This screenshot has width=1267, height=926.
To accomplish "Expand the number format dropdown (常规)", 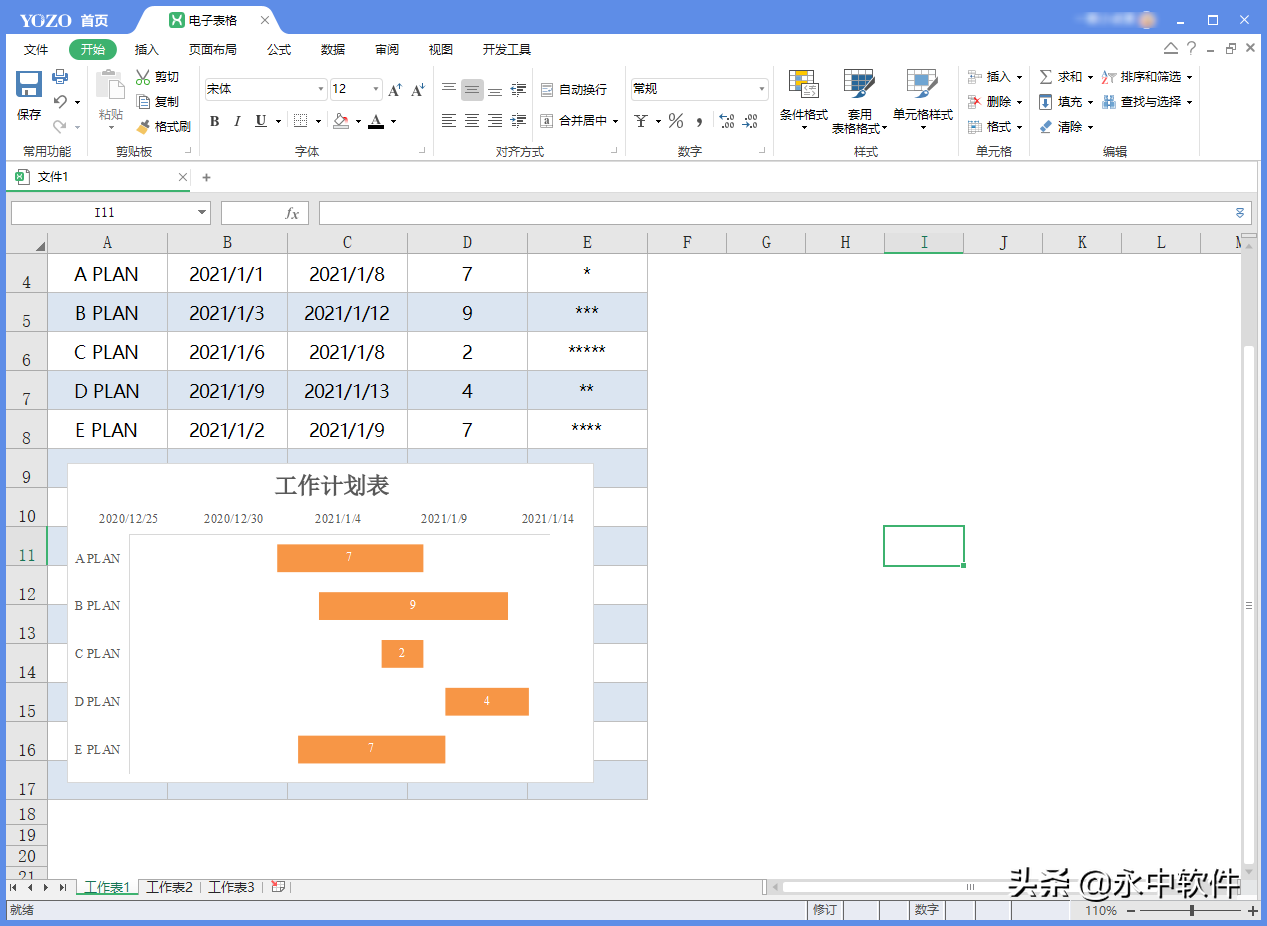I will [x=761, y=89].
